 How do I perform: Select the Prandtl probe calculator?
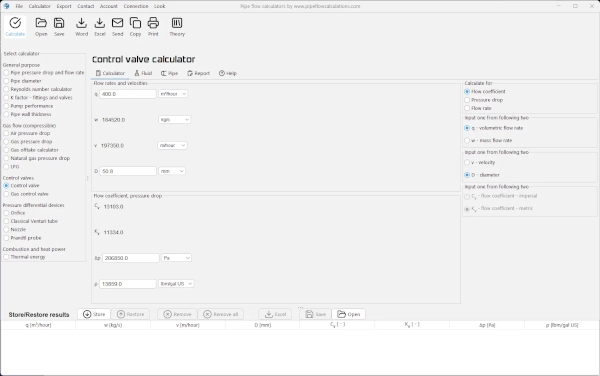click(x=22, y=238)
